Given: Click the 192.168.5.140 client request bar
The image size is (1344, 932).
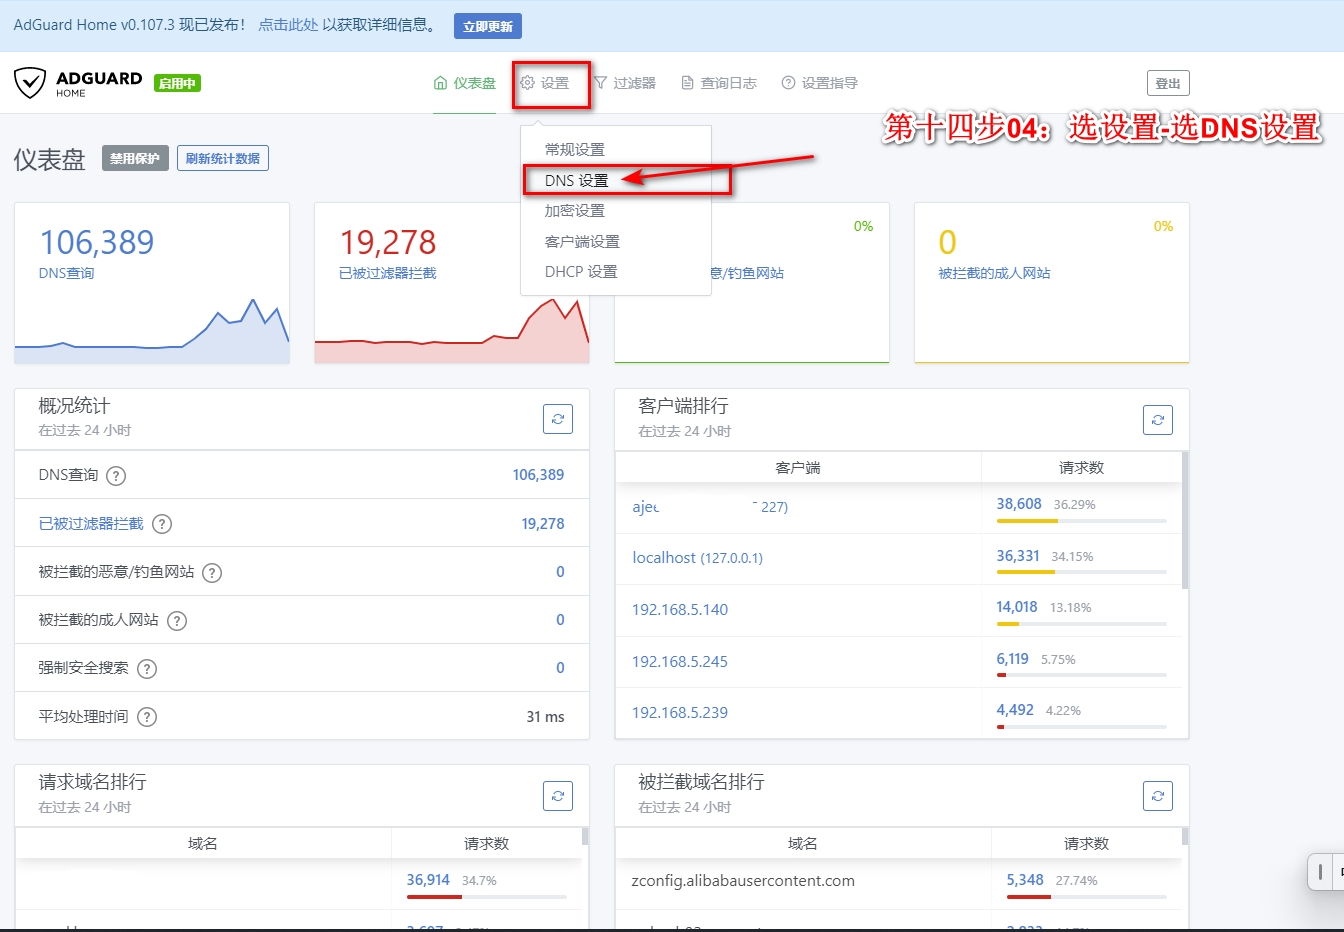Looking at the screenshot, I should [1081, 624].
